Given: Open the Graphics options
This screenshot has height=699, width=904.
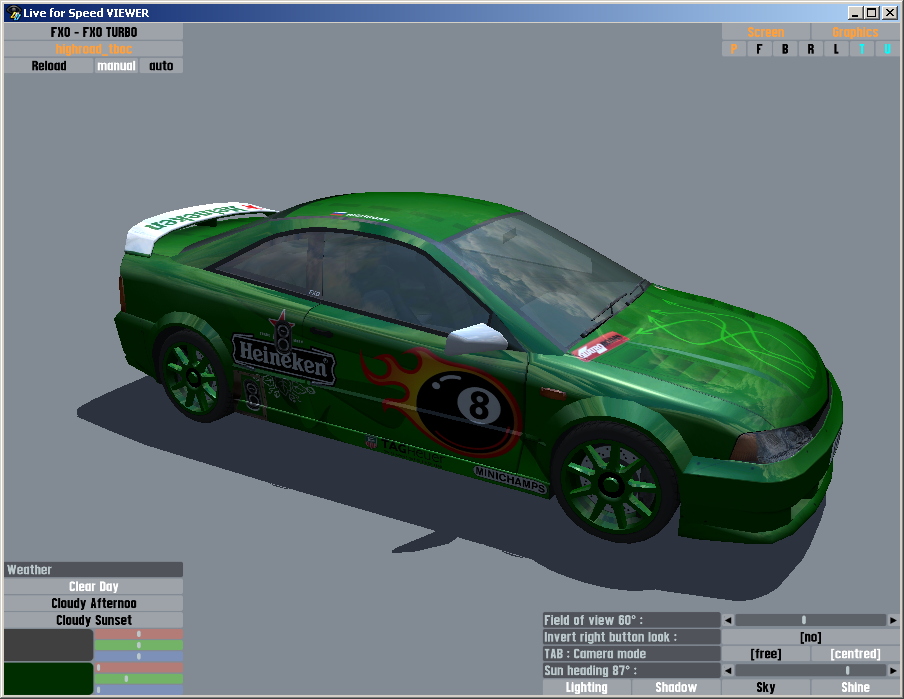Looking at the screenshot, I should click(855, 32).
